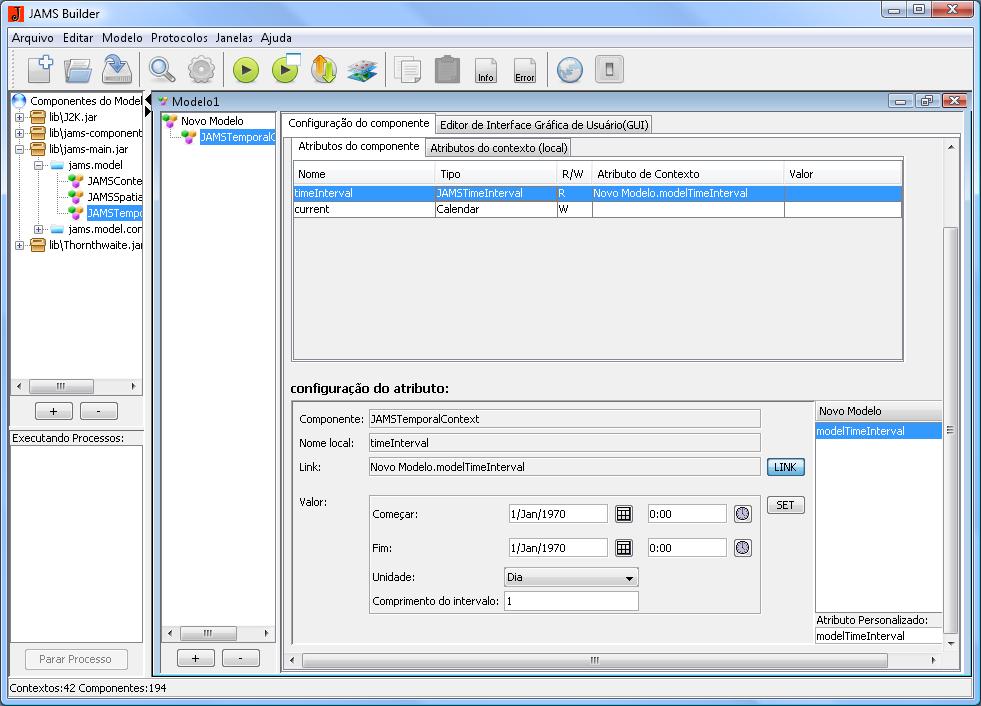This screenshot has height=706, width=981.
Task: Click the Open Model folder icon
Action: tap(78, 70)
